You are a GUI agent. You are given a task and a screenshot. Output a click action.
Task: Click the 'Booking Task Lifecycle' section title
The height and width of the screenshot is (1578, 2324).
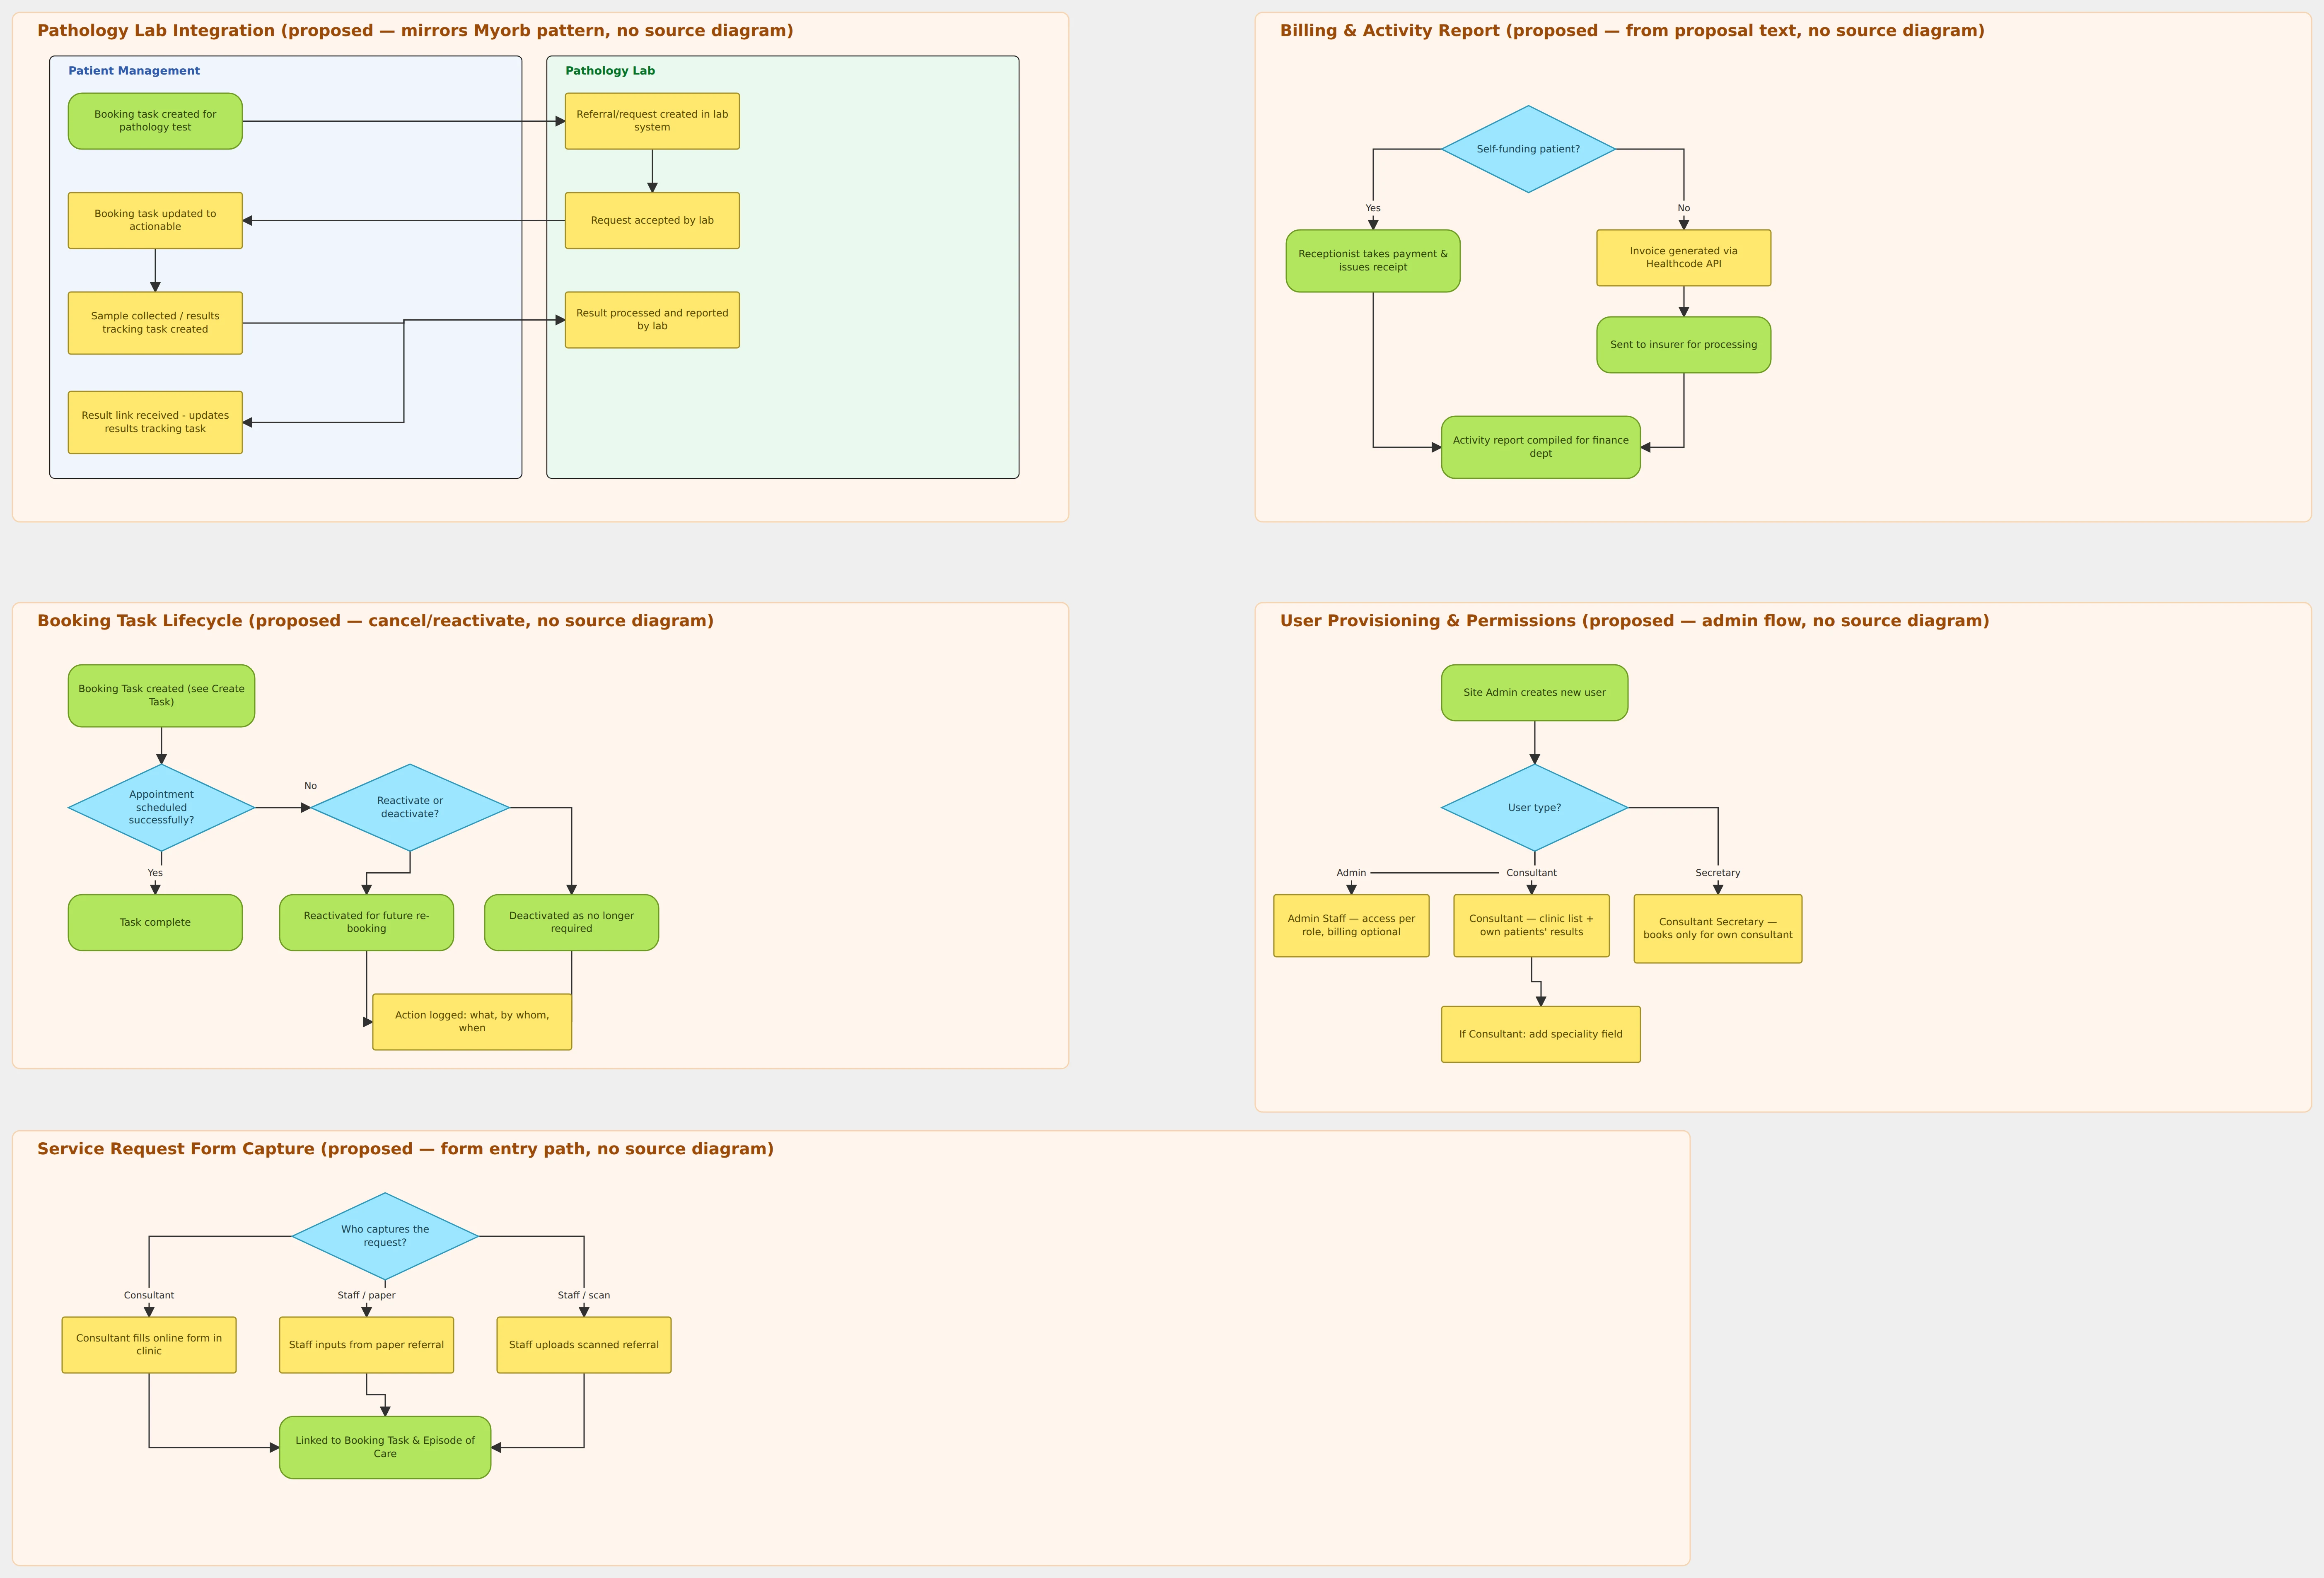click(375, 621)
